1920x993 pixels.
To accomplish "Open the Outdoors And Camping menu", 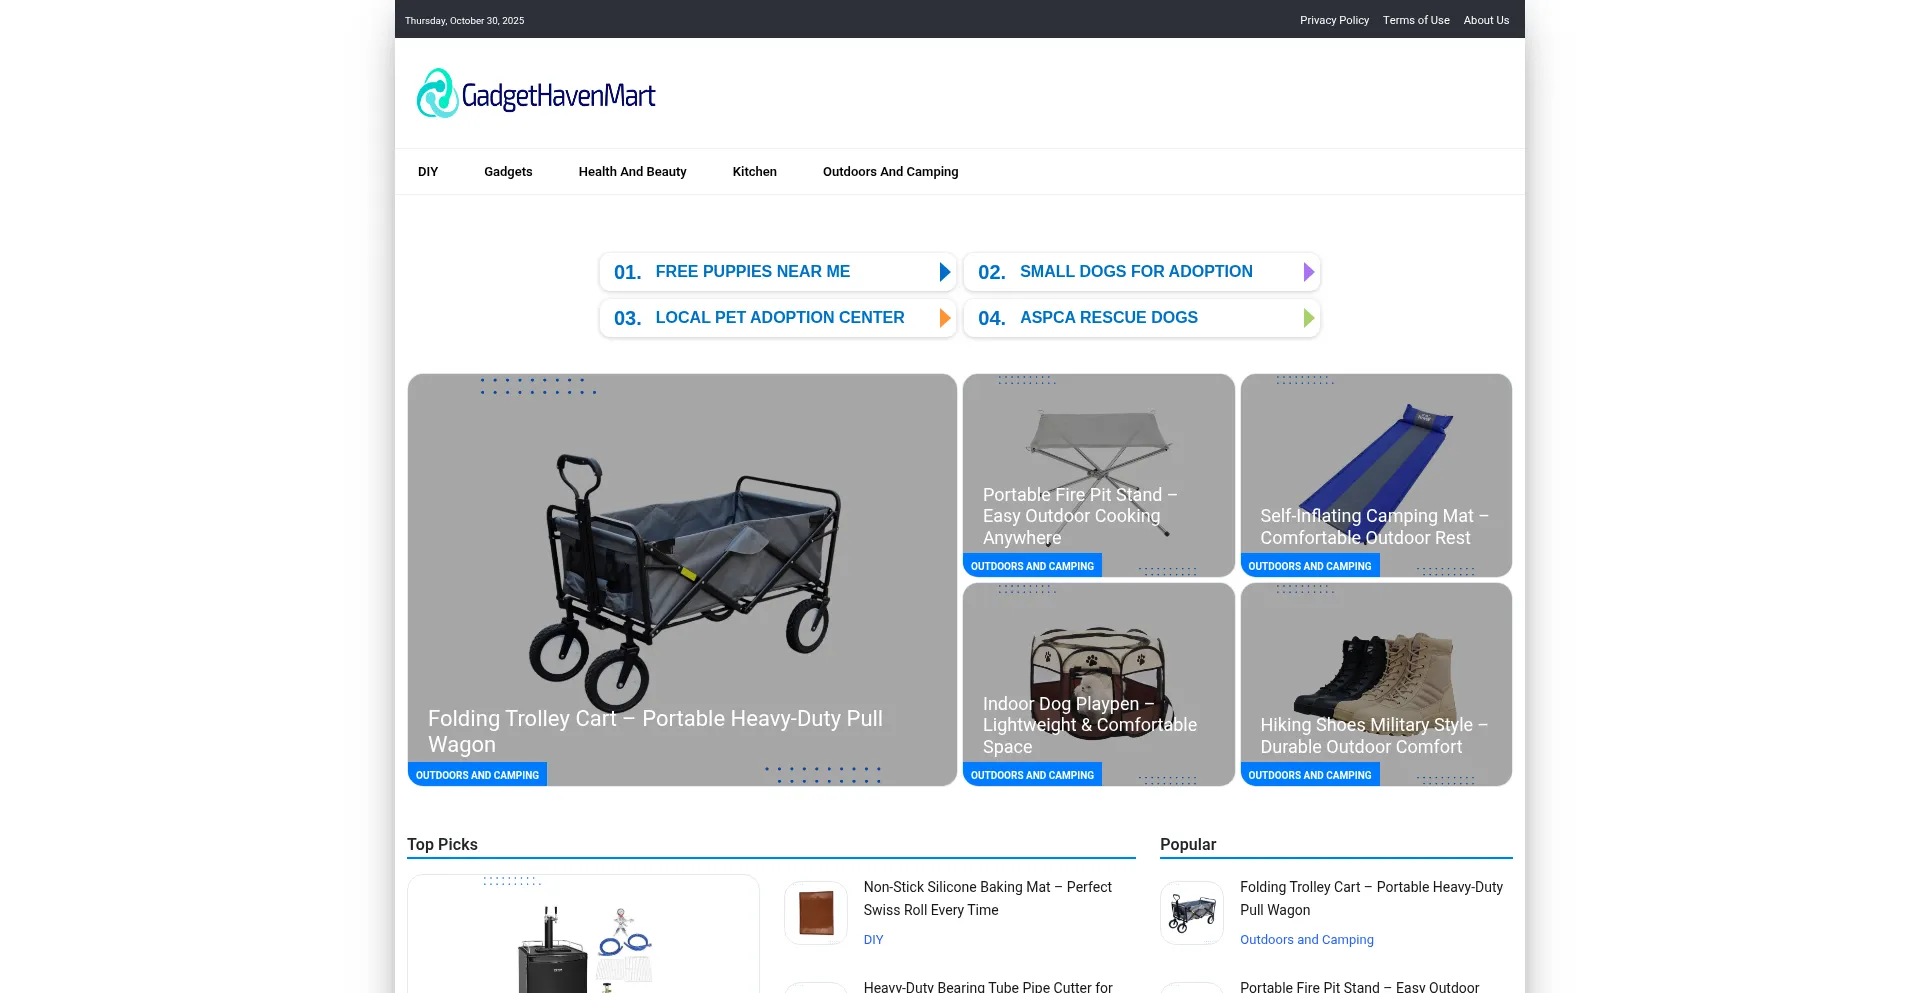I will pos(890,172).
